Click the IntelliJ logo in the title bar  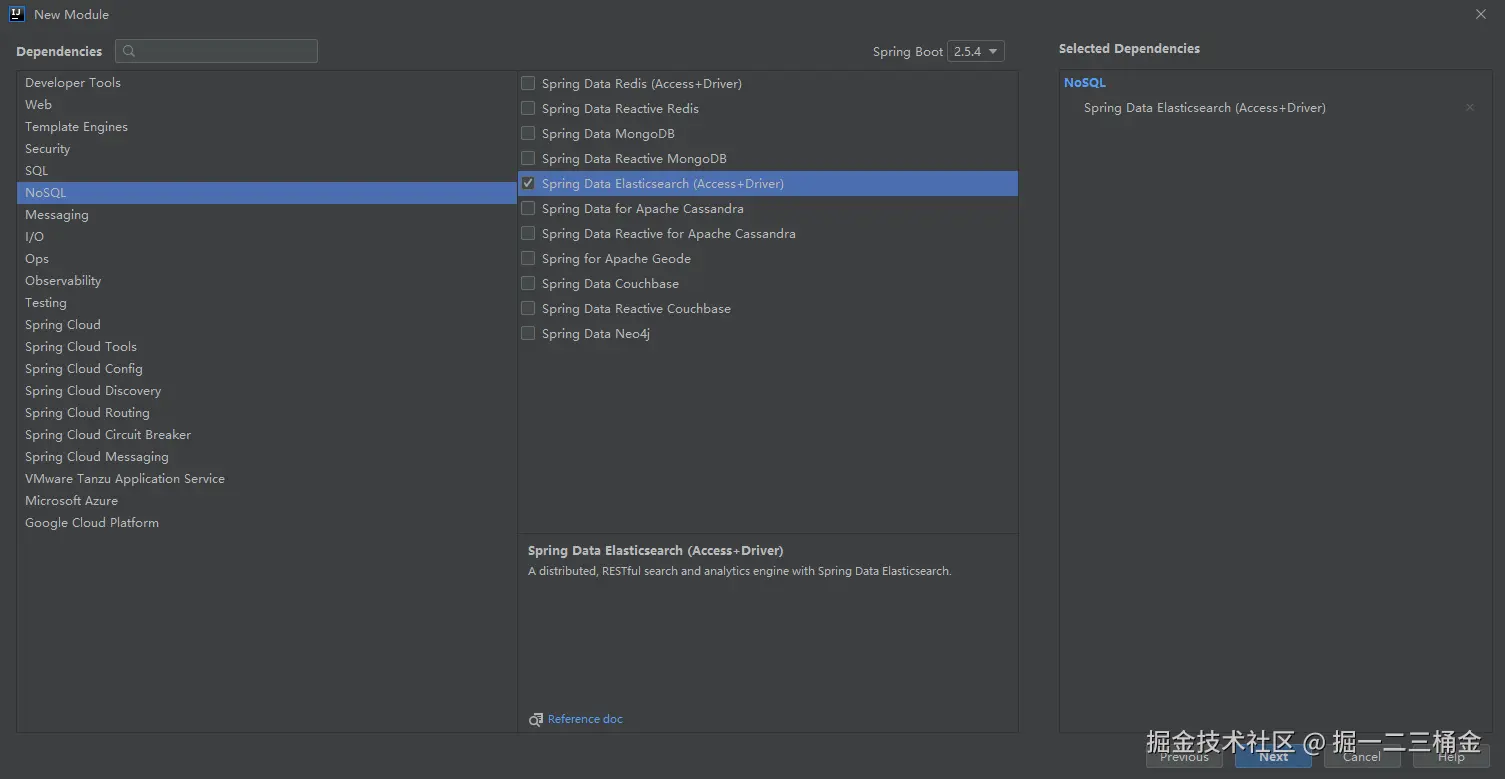tap(16, 14)
